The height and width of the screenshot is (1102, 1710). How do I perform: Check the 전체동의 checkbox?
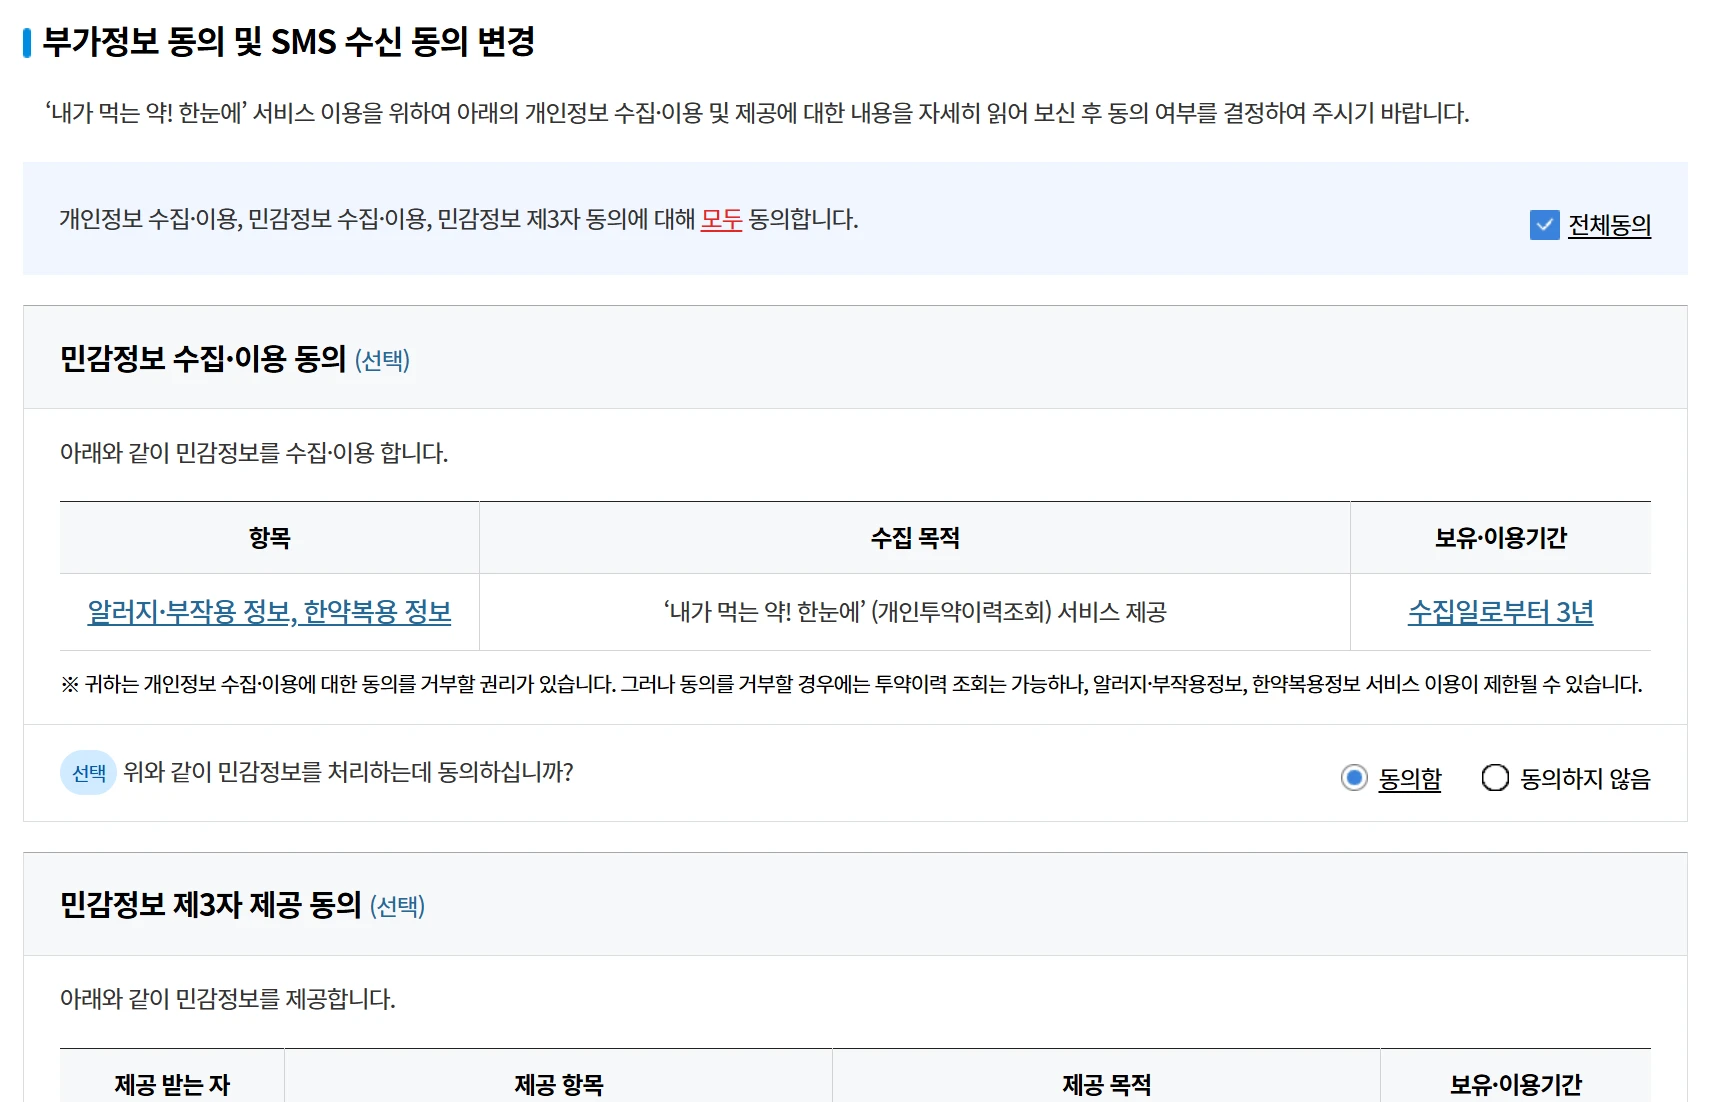tap(1544, 225)
